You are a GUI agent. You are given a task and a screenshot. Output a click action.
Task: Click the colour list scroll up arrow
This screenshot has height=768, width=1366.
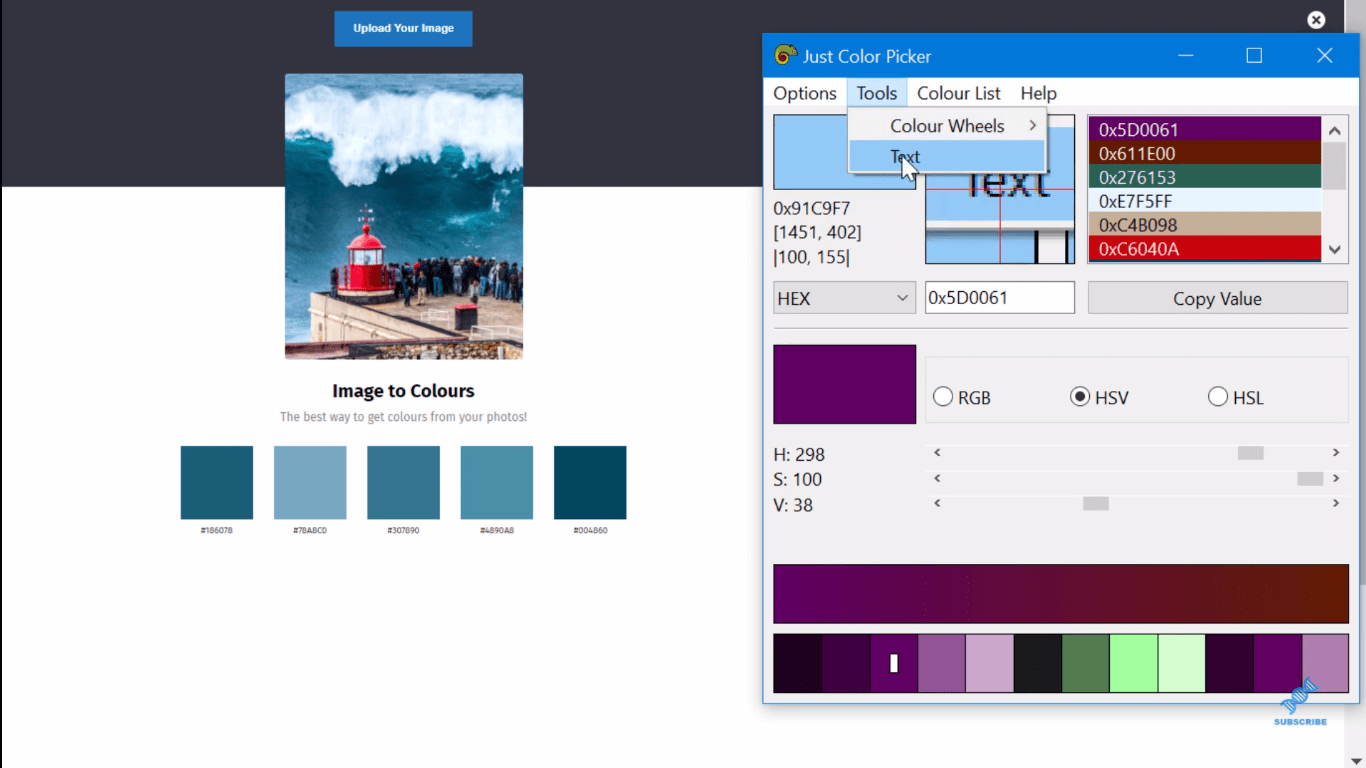1334,130
